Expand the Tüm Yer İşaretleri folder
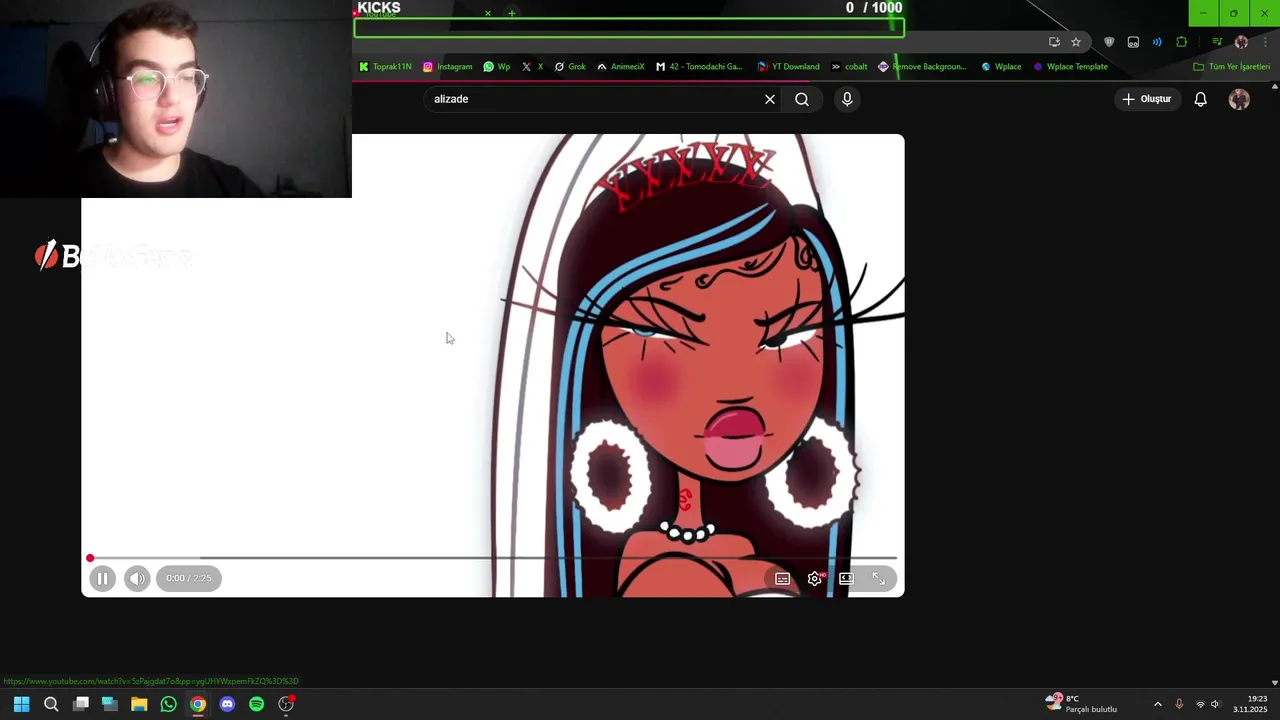The image size is (1280, 720). coord(1231,67)
